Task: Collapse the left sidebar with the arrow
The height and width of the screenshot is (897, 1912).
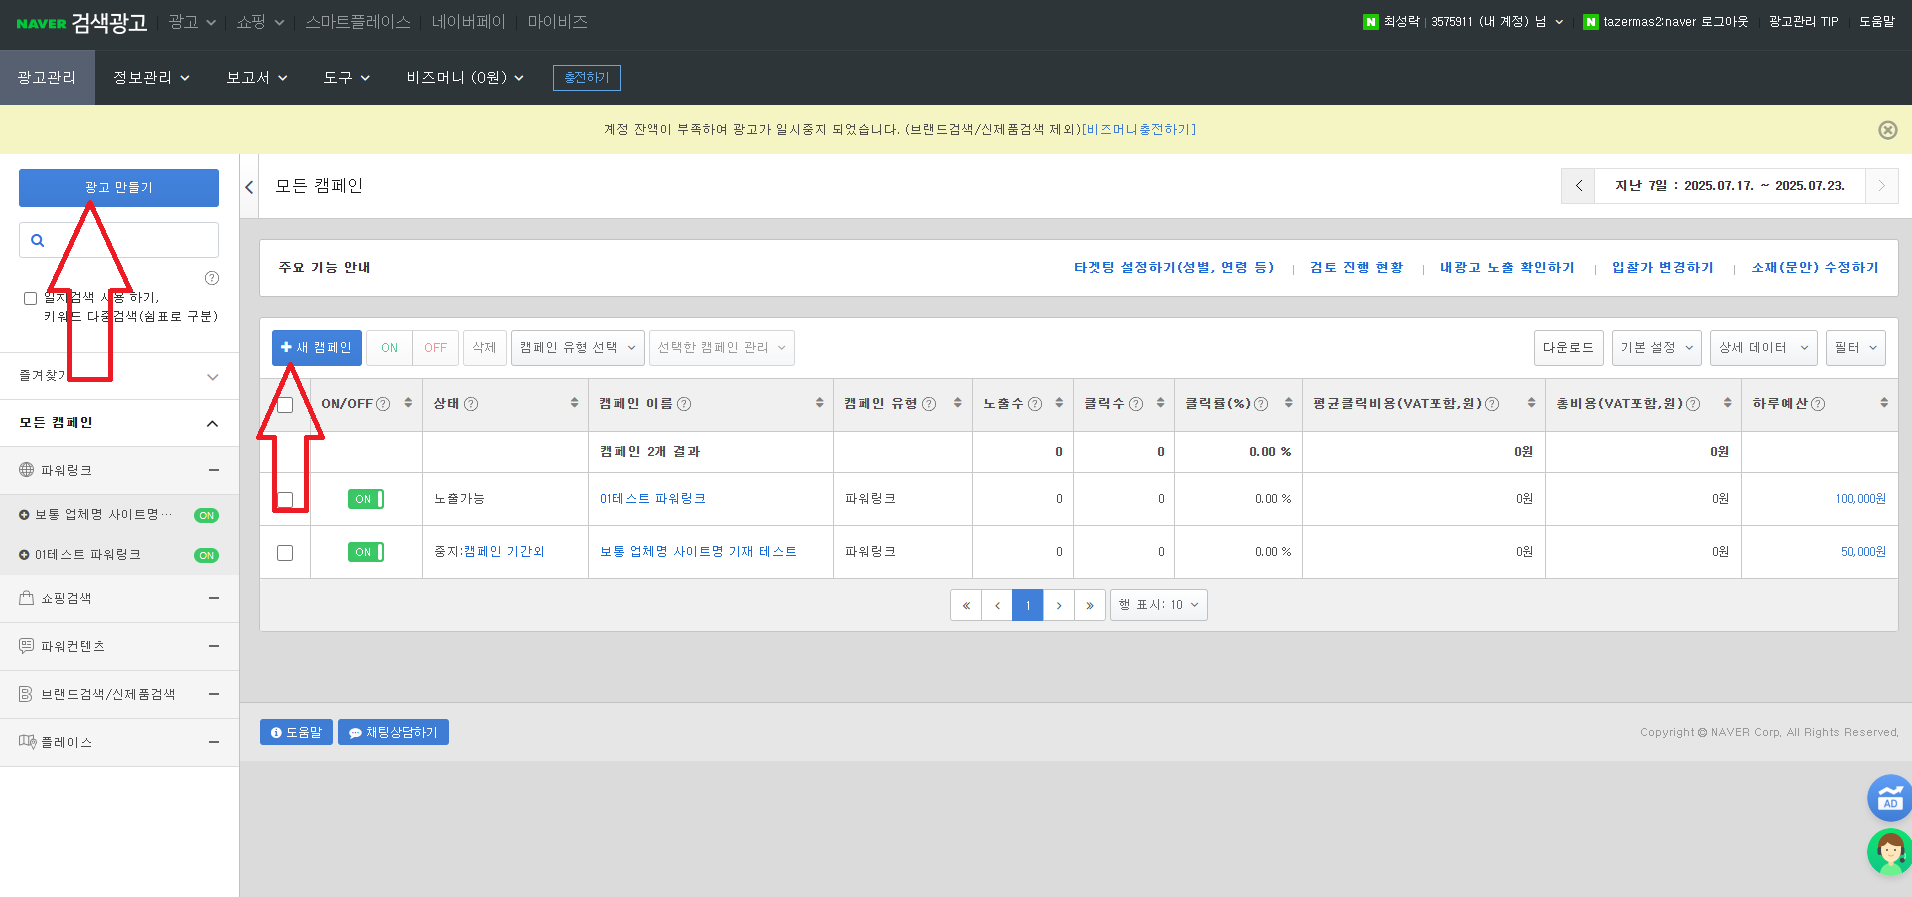Action: [249, 187]
